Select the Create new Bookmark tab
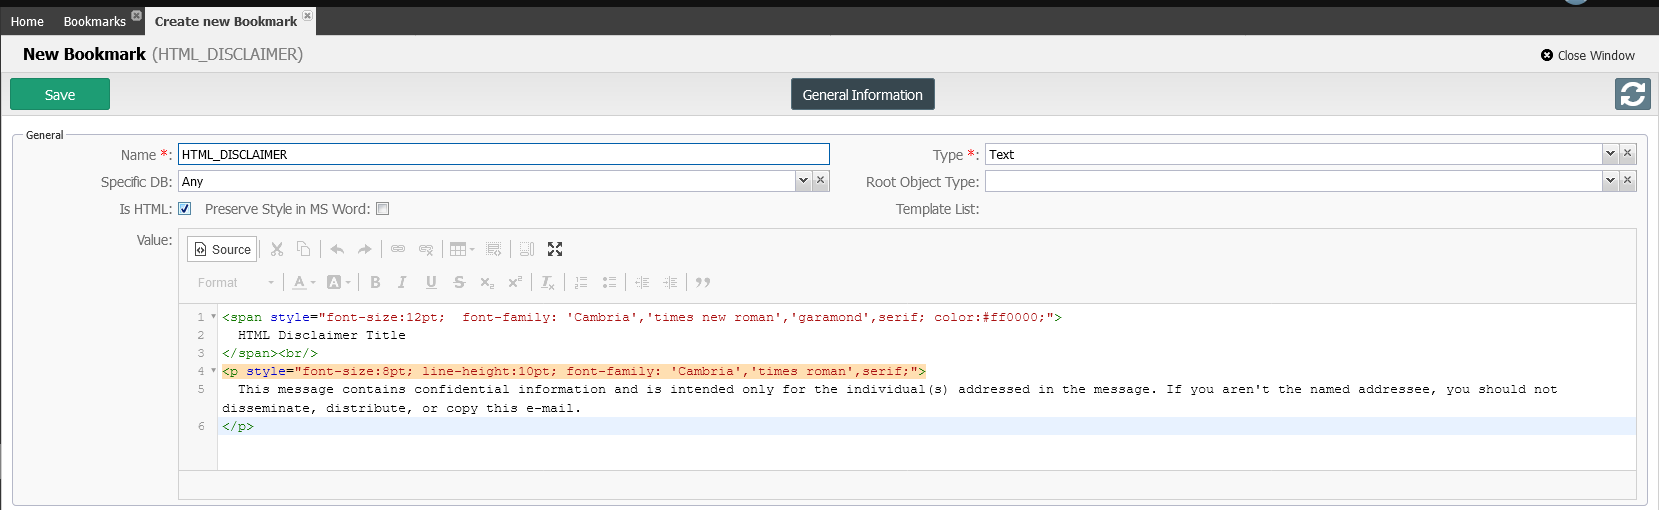Image resolution: width=1659 pixels, height=510 pixels. [226, 21]
